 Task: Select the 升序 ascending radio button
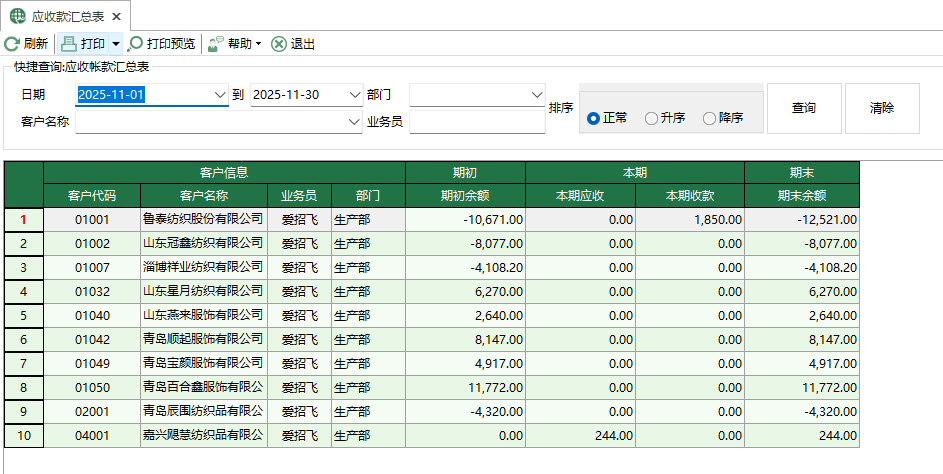tap(651, 118)
